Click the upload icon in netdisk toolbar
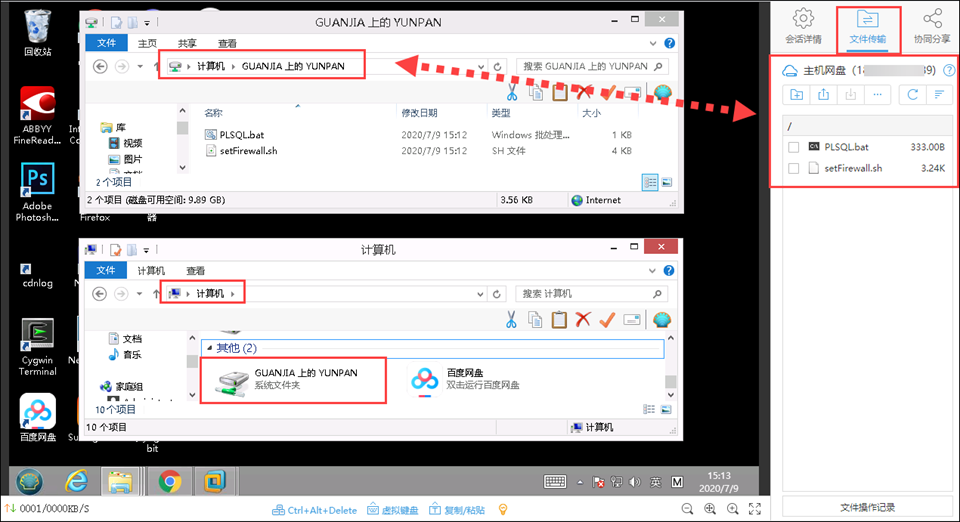 823,94
